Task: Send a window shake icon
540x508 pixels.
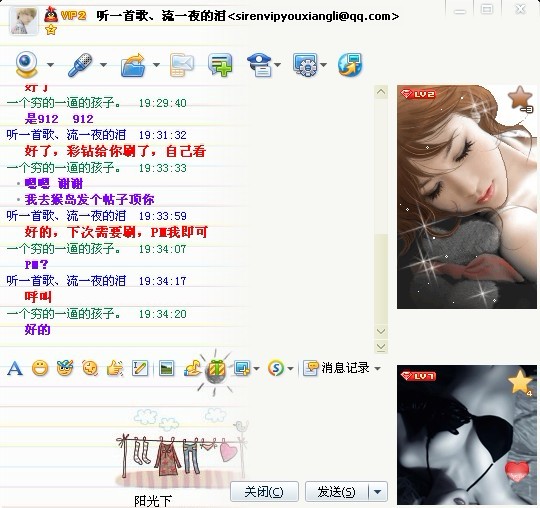Action: pyautogui.click(x=90, y=368)
